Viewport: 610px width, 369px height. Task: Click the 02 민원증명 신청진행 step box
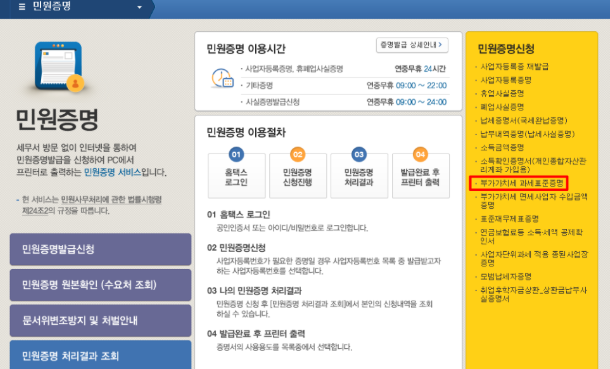(x=298, y=173)
